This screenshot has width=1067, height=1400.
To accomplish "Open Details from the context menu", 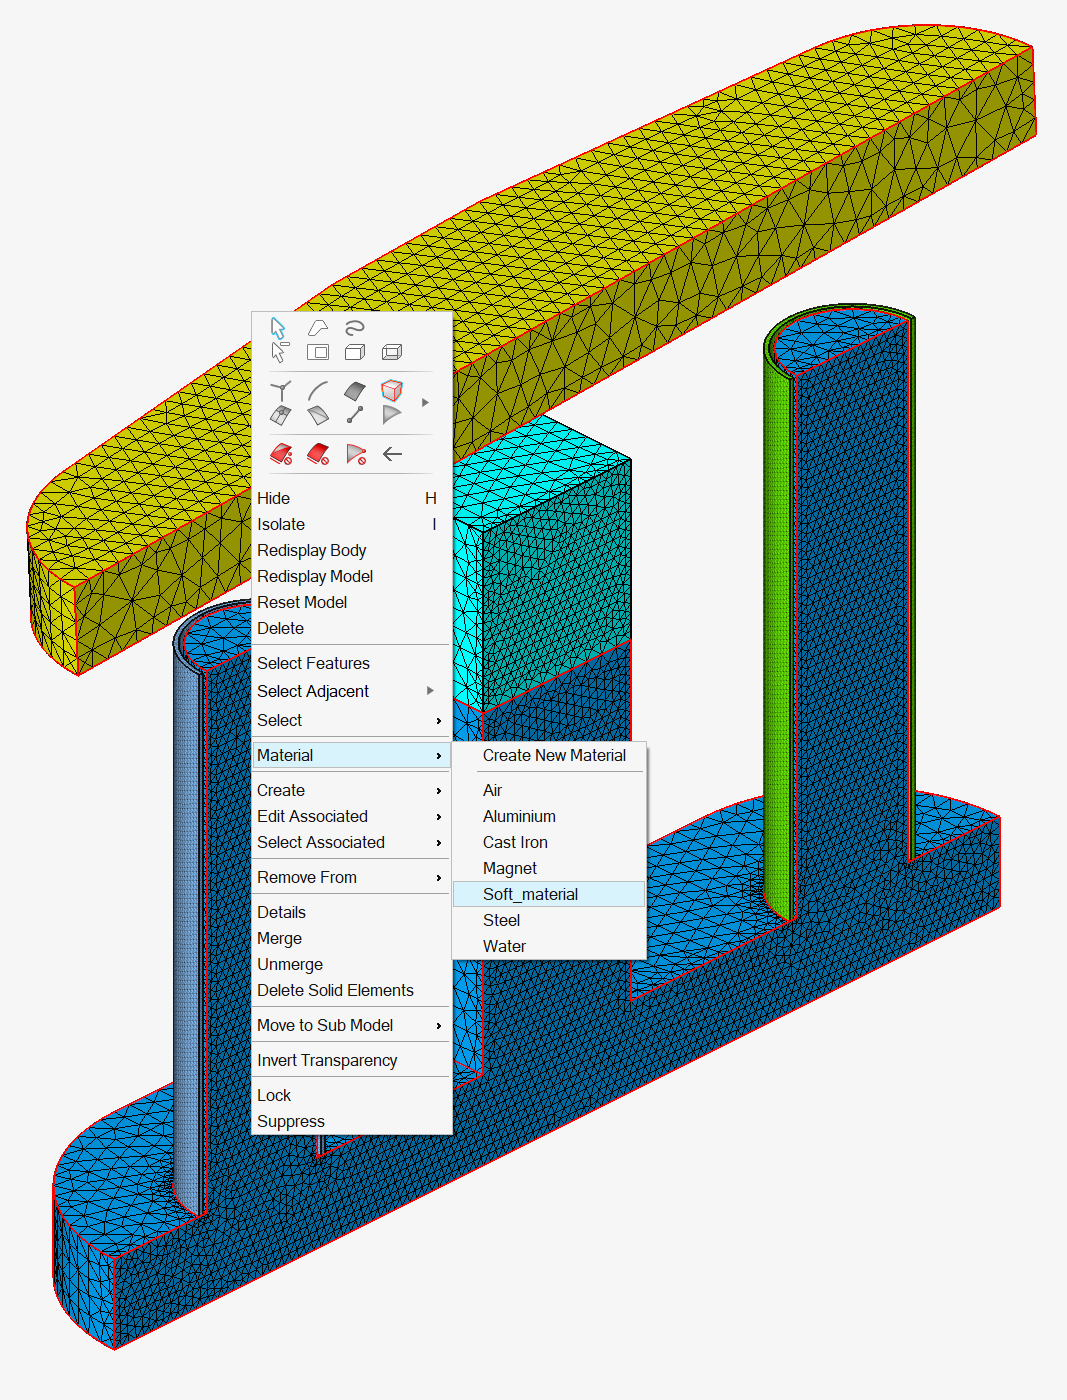I will tap(352, 912).
